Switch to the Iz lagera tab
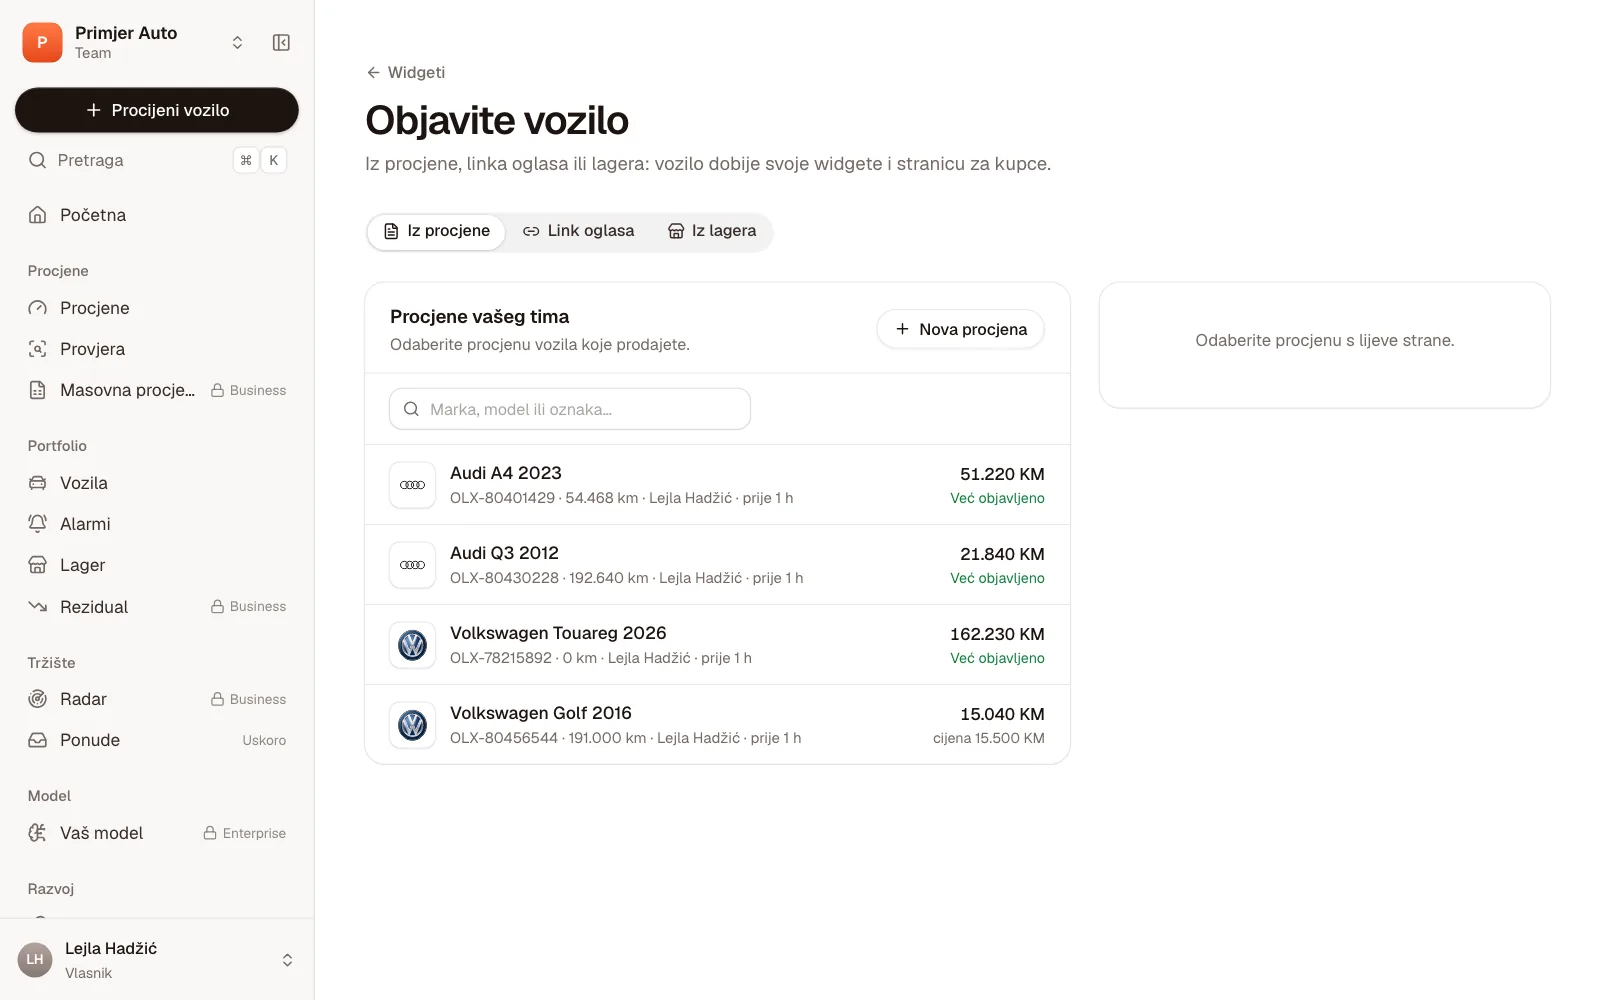The image size is (1600, 1000). (x=712, y=231)
